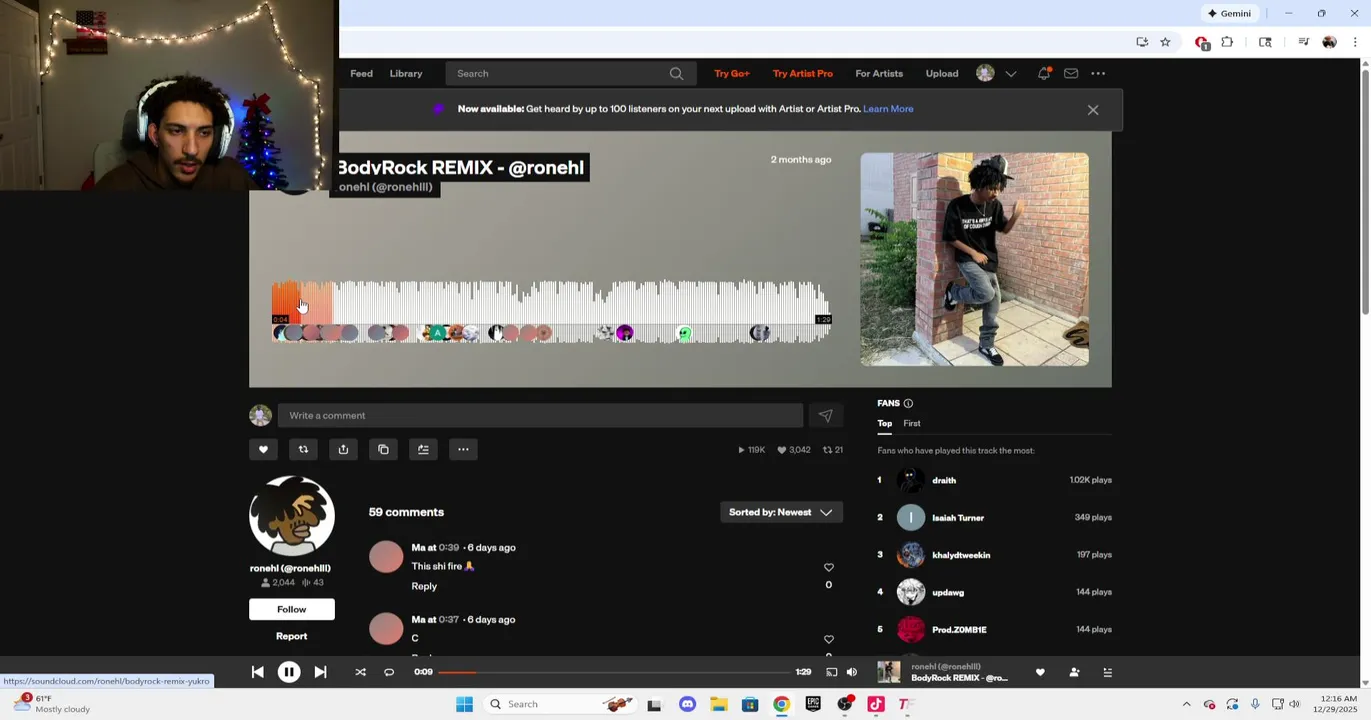Open Chrome media controls icon
Screen dimensions: 1371x720
1303,42
